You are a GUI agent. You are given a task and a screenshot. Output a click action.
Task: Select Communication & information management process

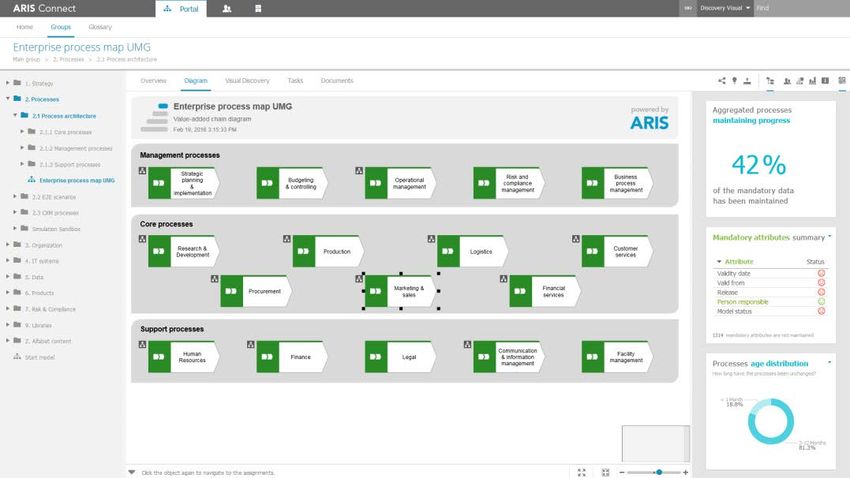[509, 357]
